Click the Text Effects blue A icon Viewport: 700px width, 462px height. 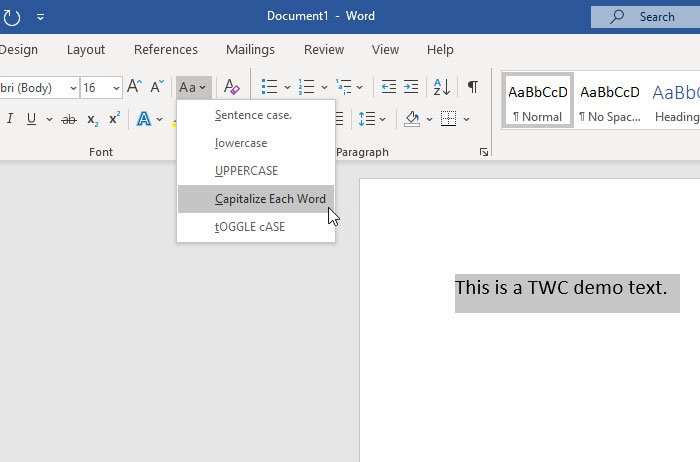tap(144, 119)
